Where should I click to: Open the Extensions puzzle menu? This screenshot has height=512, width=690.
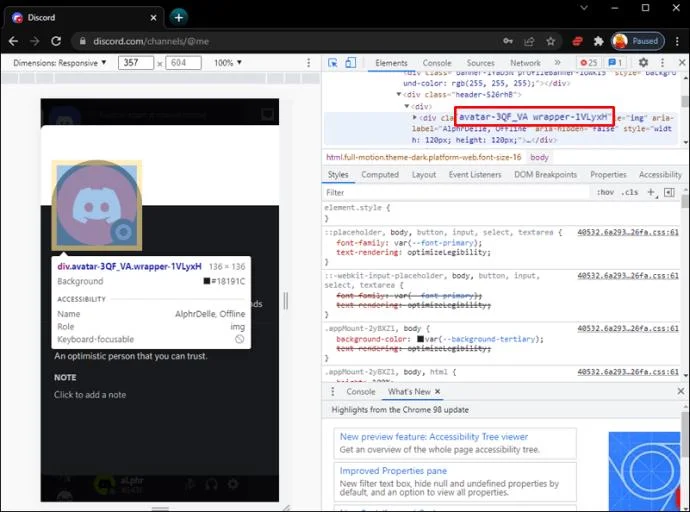[598, 41]
